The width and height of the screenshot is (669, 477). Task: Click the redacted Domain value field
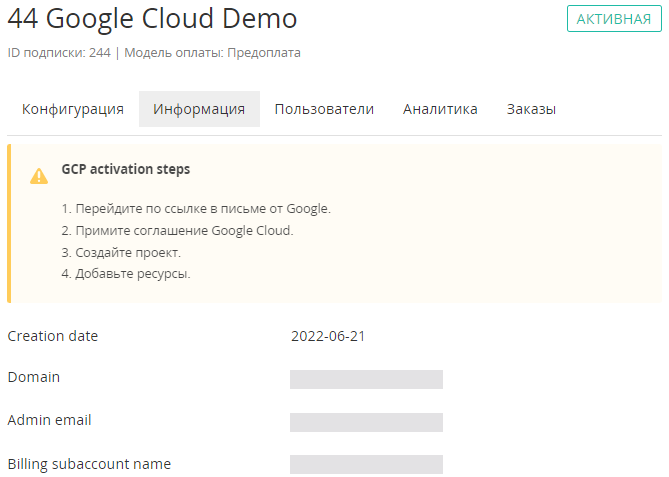(x=366, y=379)
